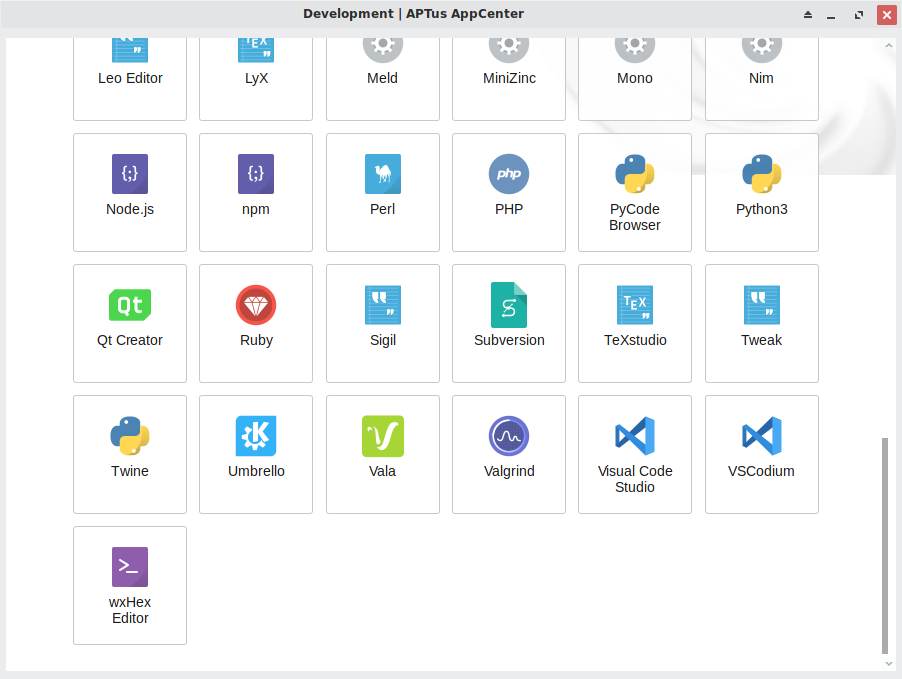Viewport: 902px width, 679px height.
Task: Select the Meld name label
Action: pyautogui.click(x=383, y=78)
